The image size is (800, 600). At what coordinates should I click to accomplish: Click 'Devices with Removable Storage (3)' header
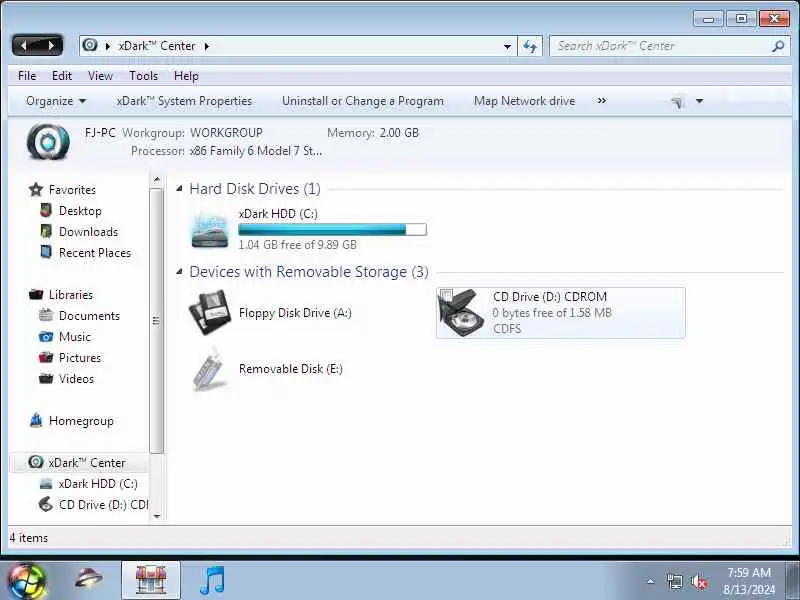pos(309,272)
